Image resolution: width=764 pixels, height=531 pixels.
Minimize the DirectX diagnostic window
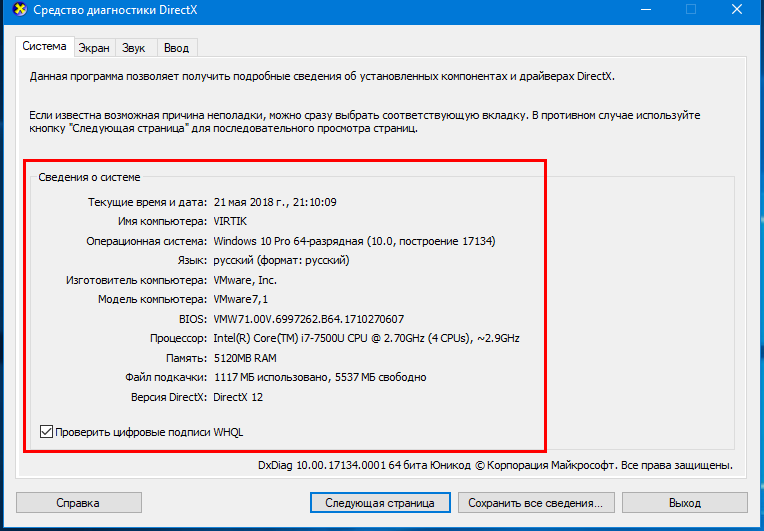click(x=646, y=9)
